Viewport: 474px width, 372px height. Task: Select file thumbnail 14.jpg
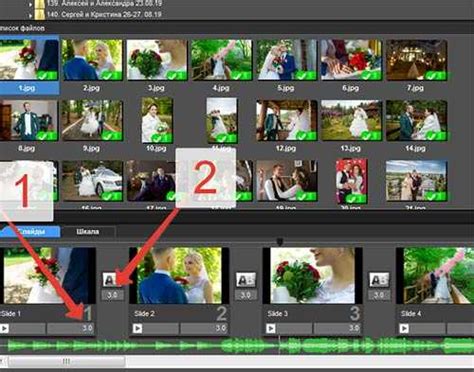coord(416,120)
